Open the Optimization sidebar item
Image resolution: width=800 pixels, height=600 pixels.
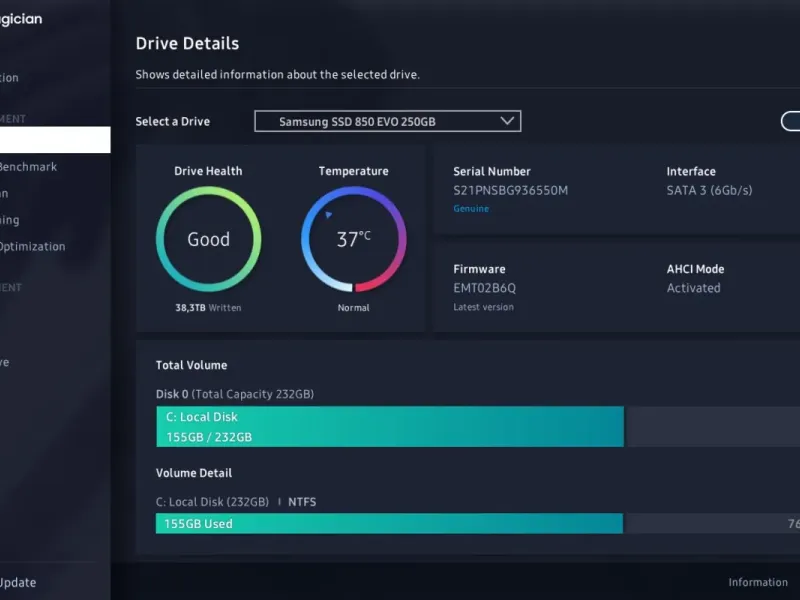32,246
